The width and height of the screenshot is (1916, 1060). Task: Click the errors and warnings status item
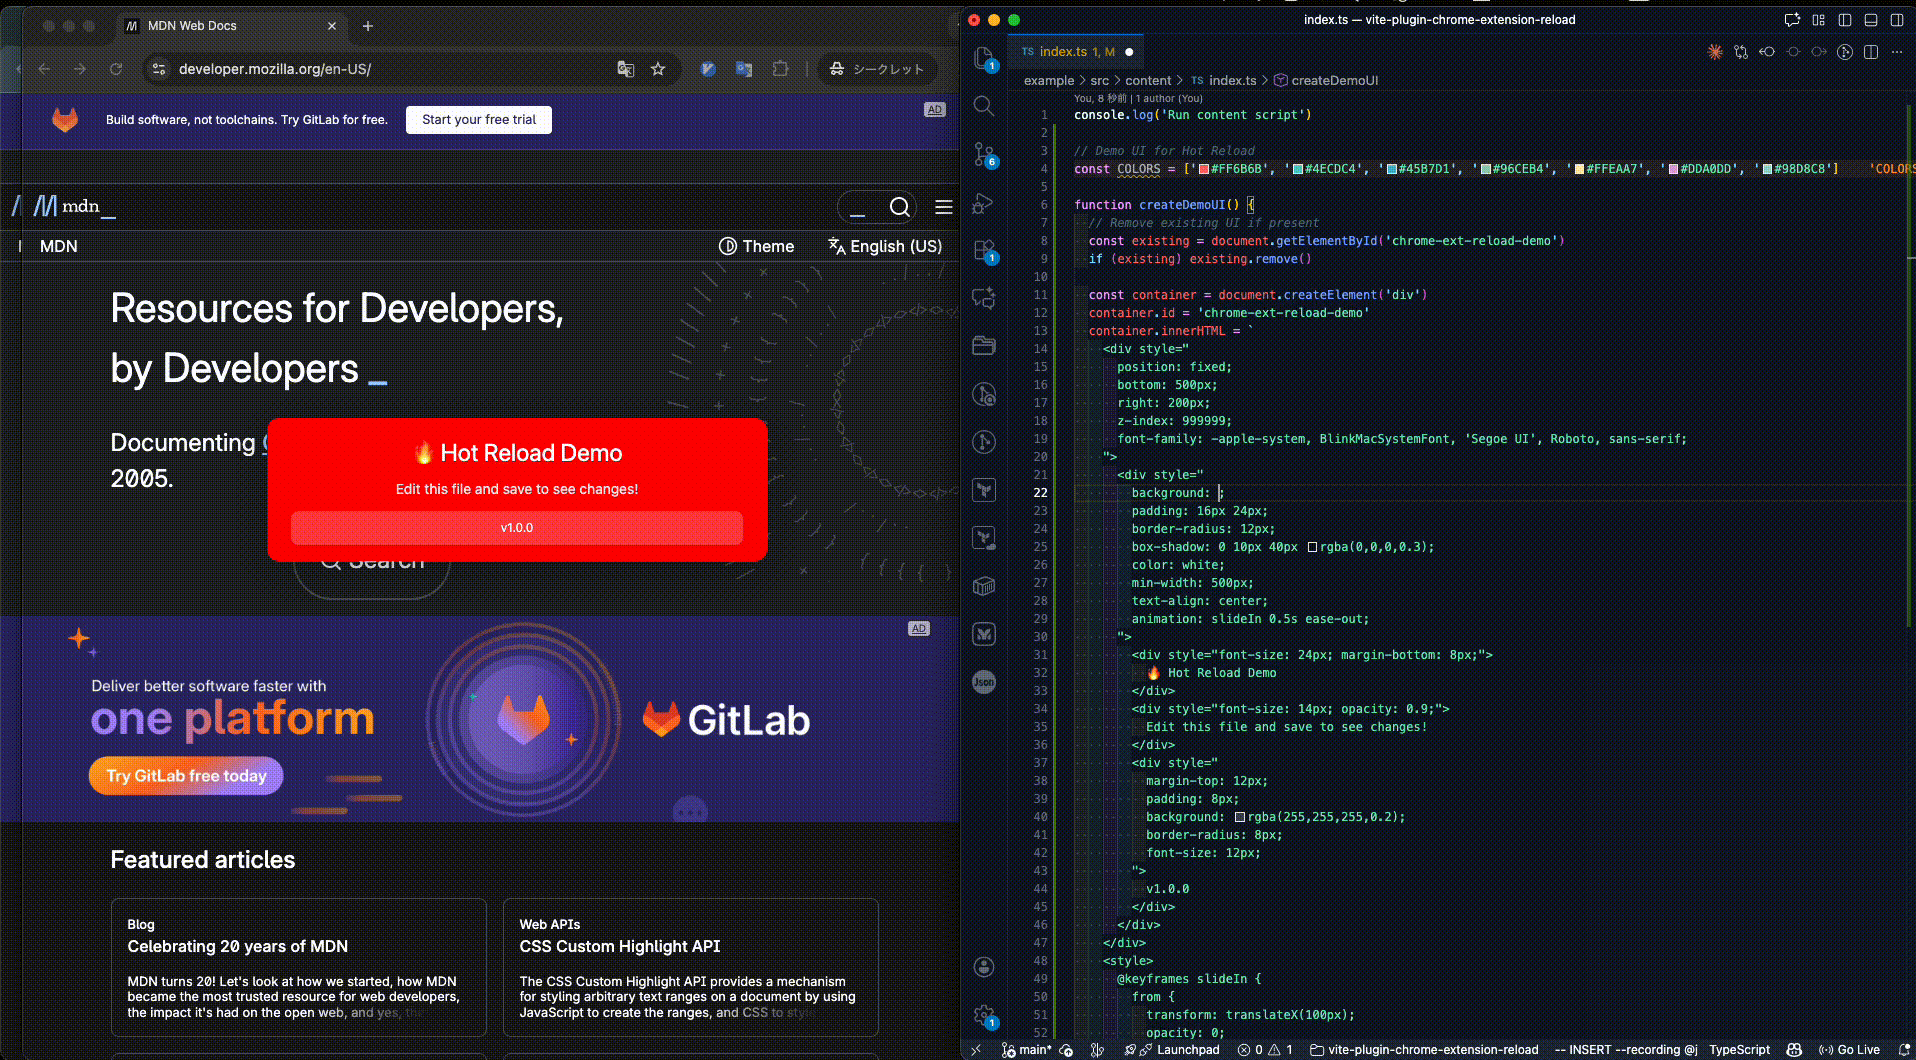point(1265,1050)
